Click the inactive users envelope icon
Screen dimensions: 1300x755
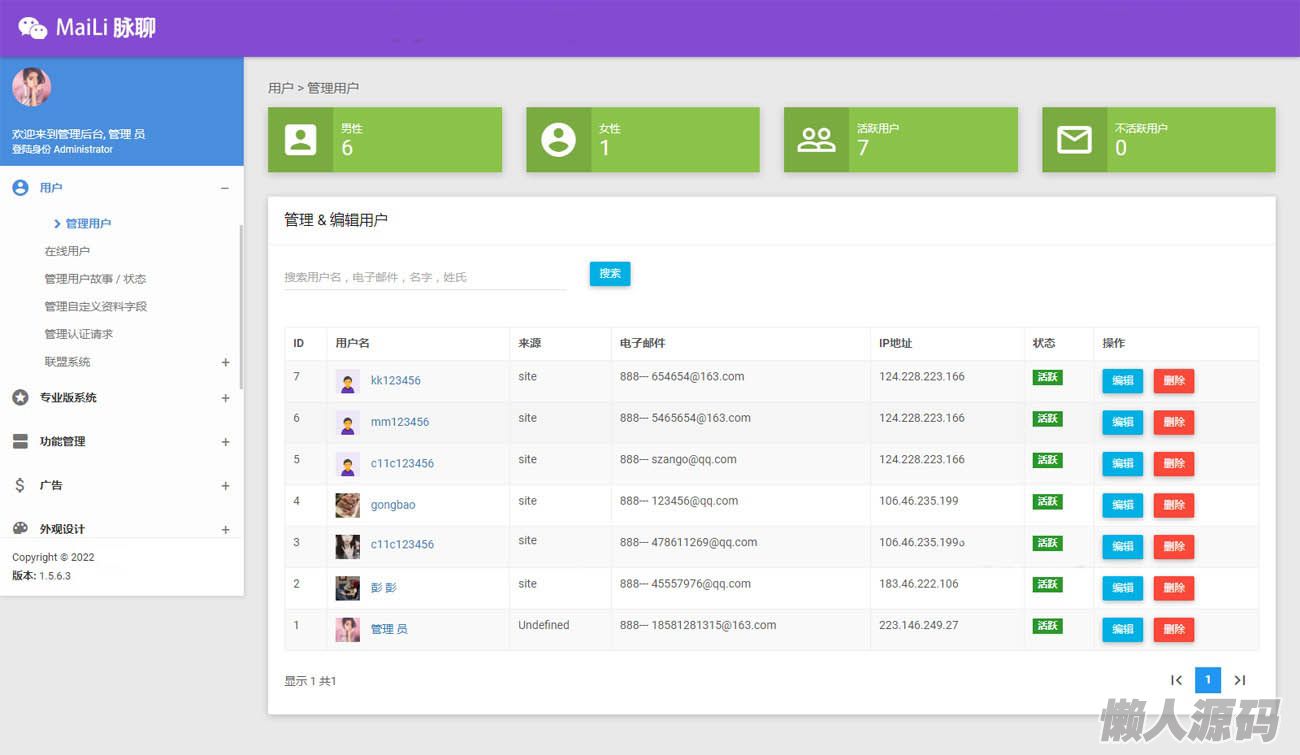click(1074, 140)
